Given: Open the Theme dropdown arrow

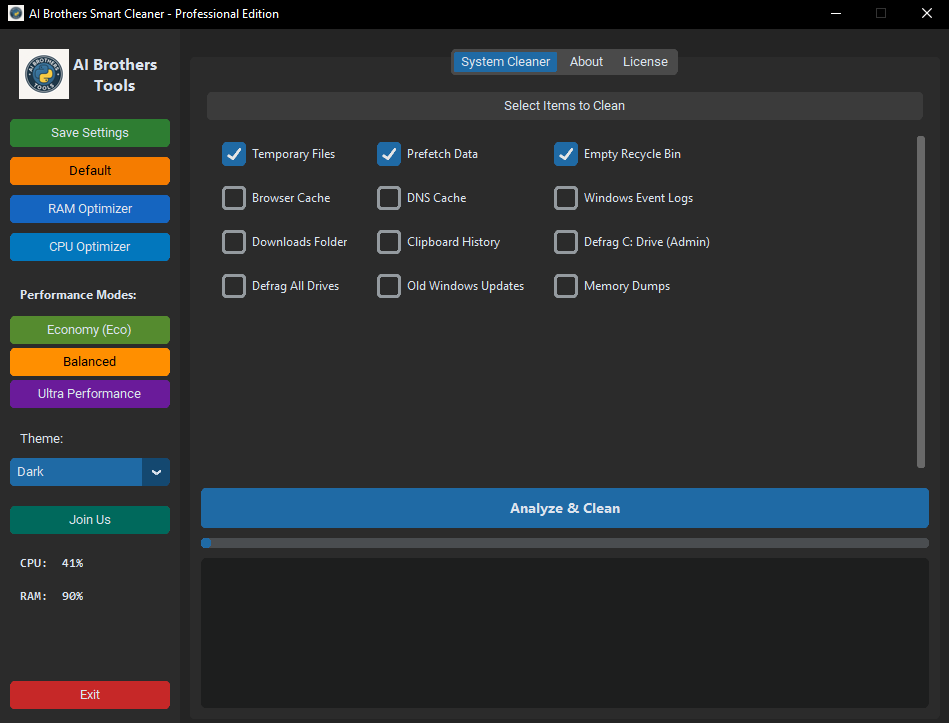Looking at the screenshot, I should point(156,472).
